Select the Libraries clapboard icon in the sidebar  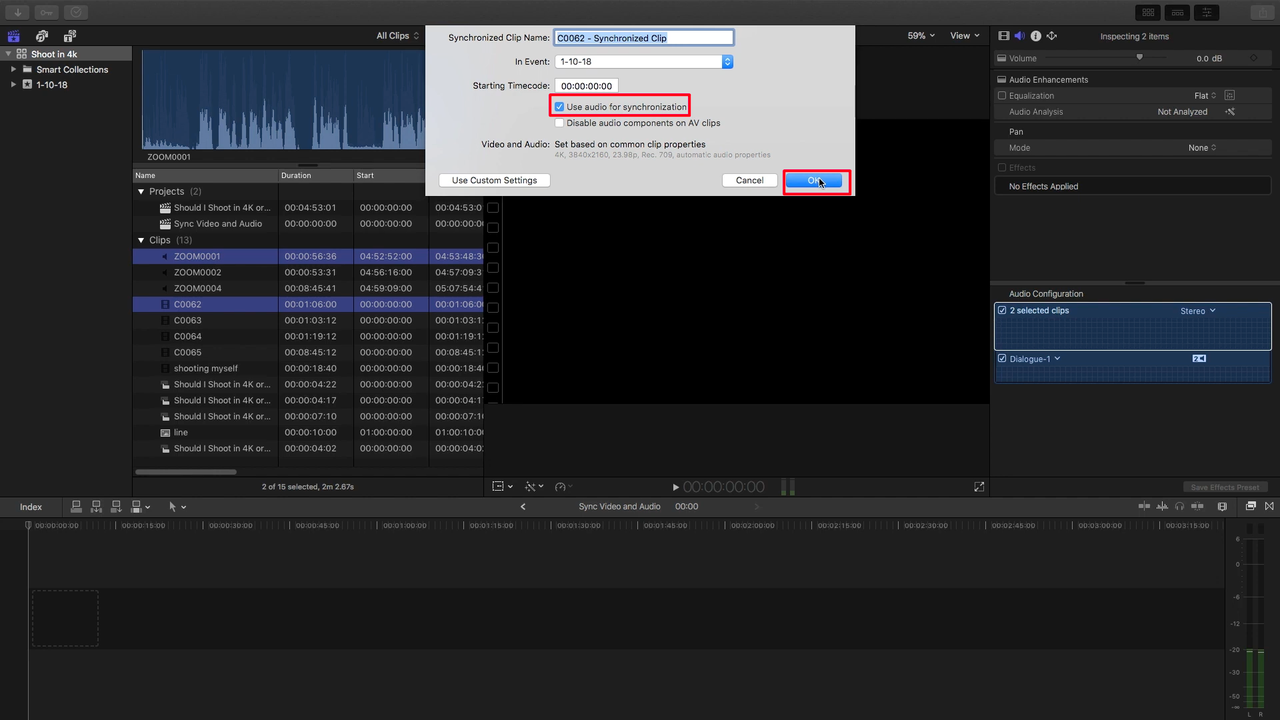[x=13, y=35]
